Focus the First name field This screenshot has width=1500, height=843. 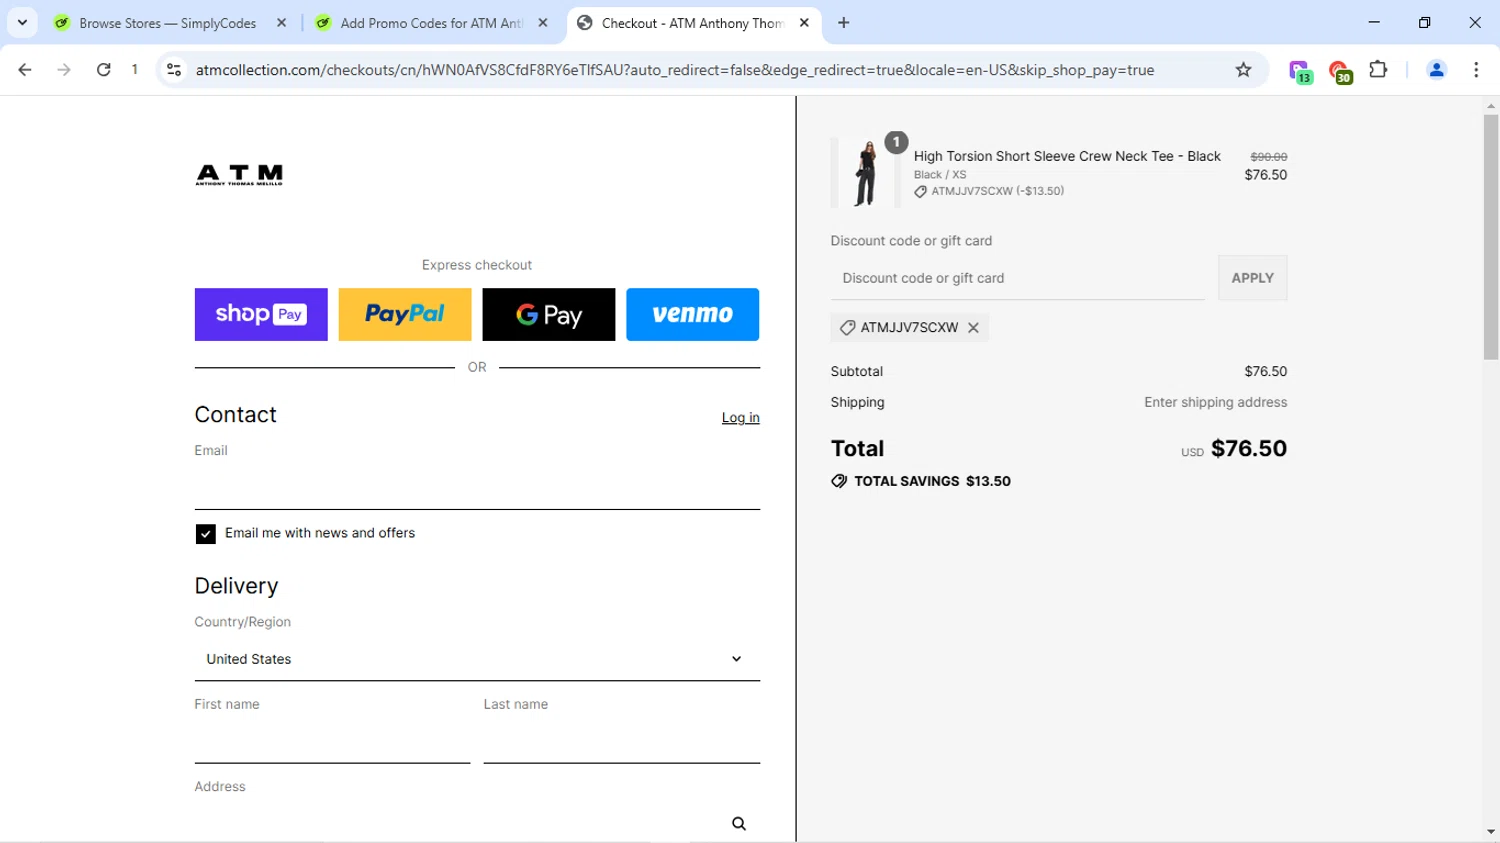tap(332, 740)
